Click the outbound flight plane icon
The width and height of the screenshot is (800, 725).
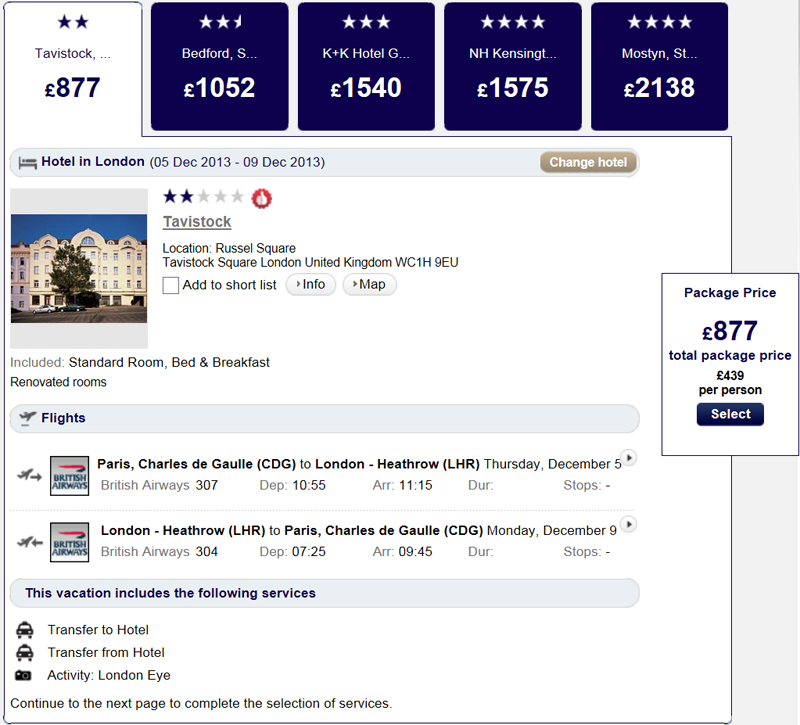click(29, 476)
